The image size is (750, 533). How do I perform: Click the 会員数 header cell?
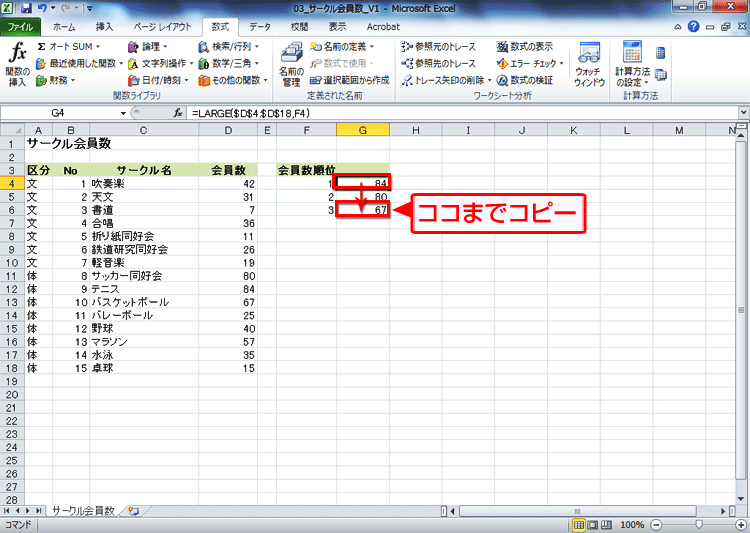coord(228,170)
